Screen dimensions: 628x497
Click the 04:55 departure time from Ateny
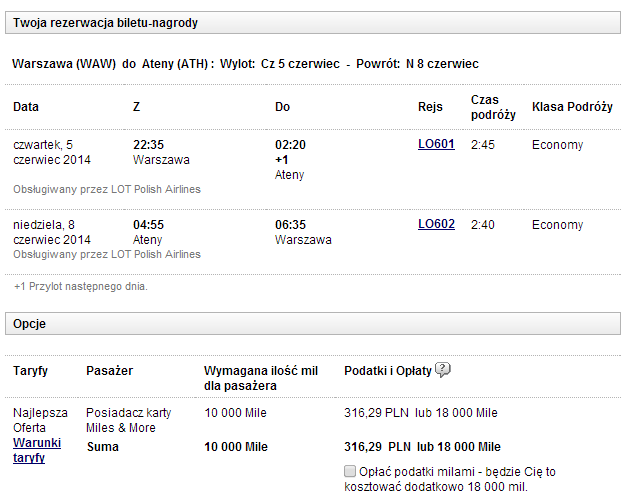click(x=149, y=224)
